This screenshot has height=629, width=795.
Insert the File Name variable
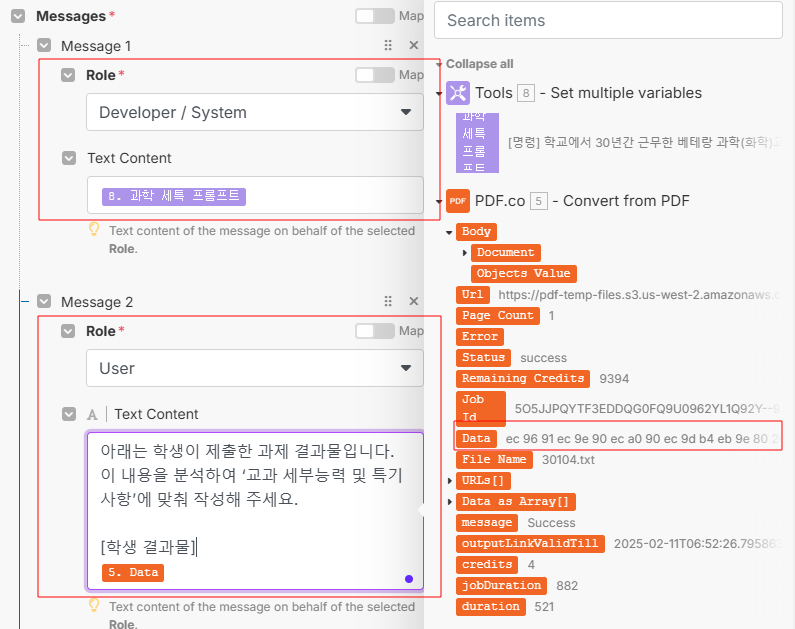click(494, 460)
